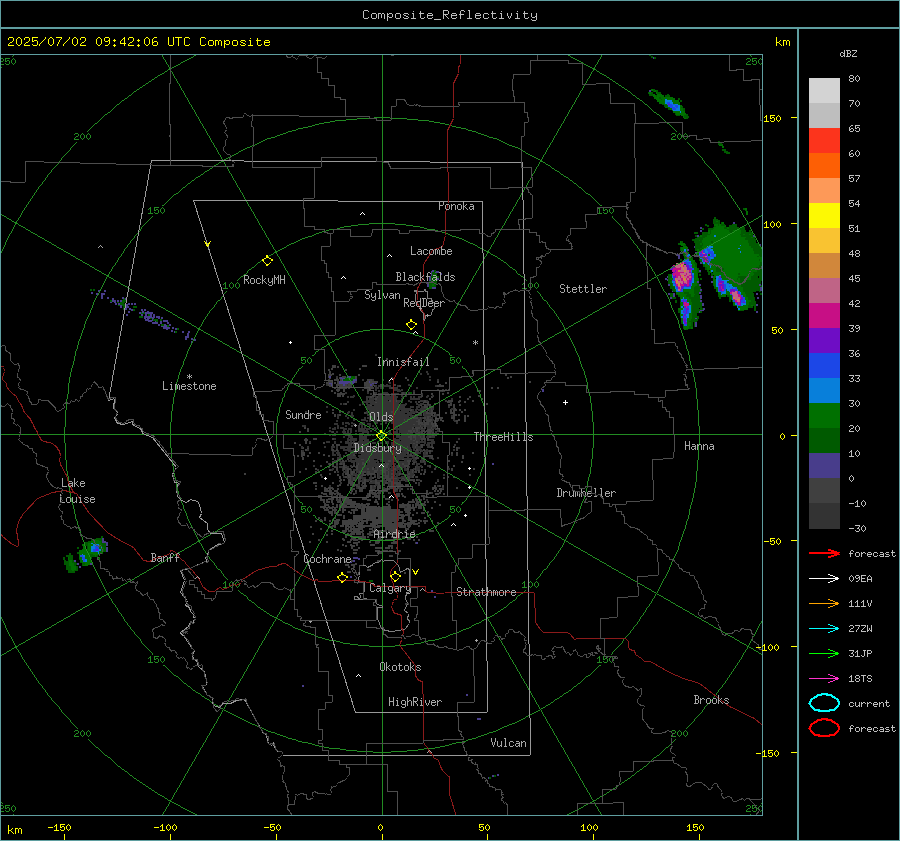Viewport: 900px width, 841px height.
Task: Click the Limestone label
Action: pos(189,386)
